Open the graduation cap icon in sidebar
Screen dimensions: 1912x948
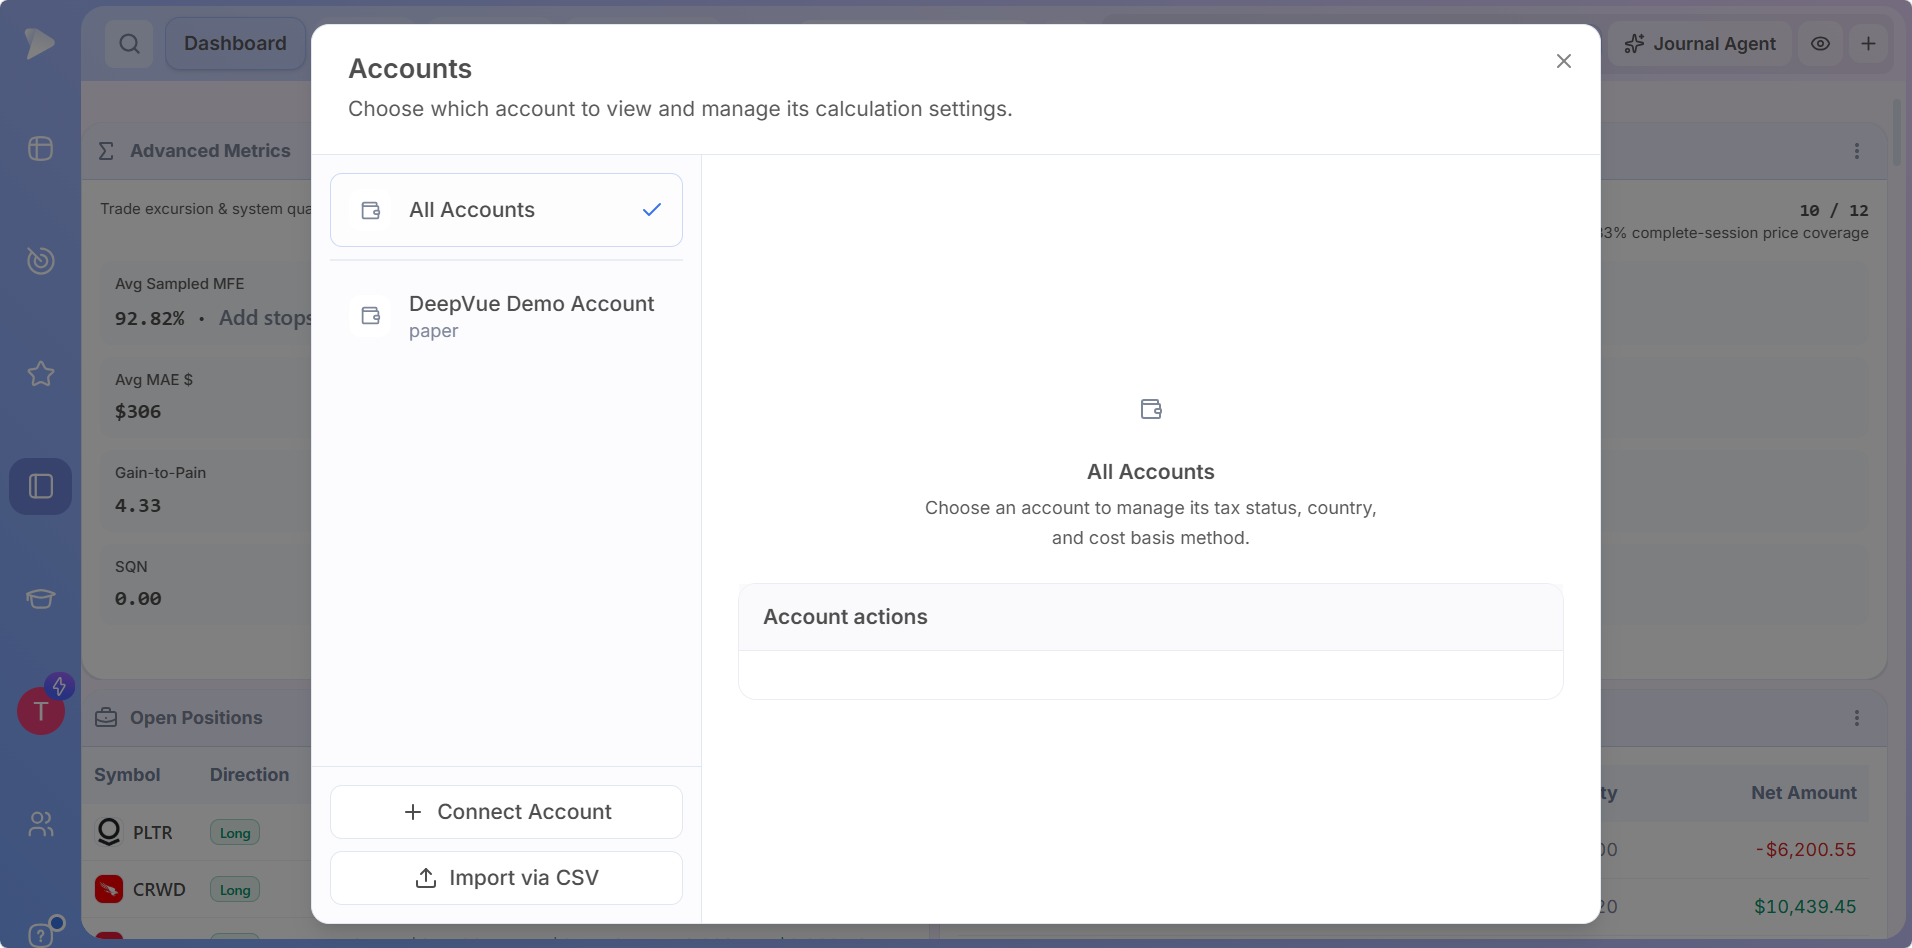point(40,598)
